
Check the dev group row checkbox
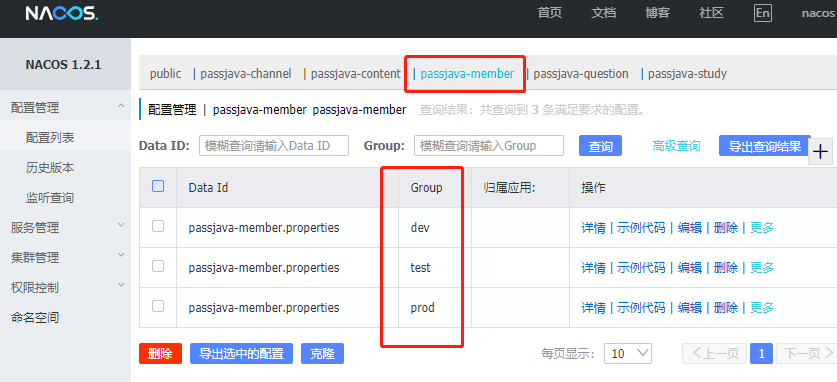pos(158,226)
